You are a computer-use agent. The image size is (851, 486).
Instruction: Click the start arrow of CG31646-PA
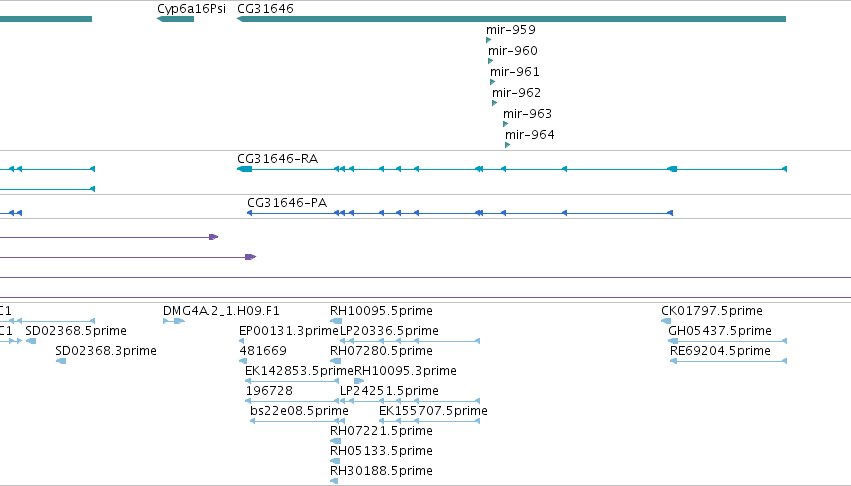point(250,213)
